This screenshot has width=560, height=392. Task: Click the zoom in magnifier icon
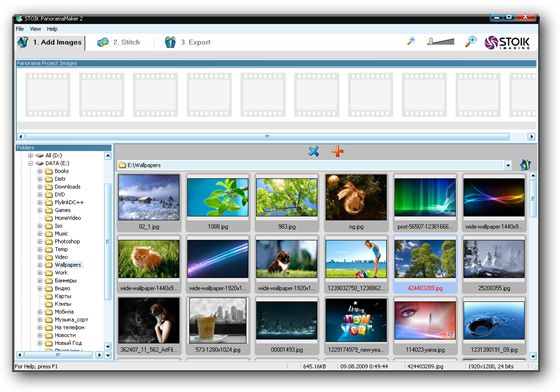point(470,42)
